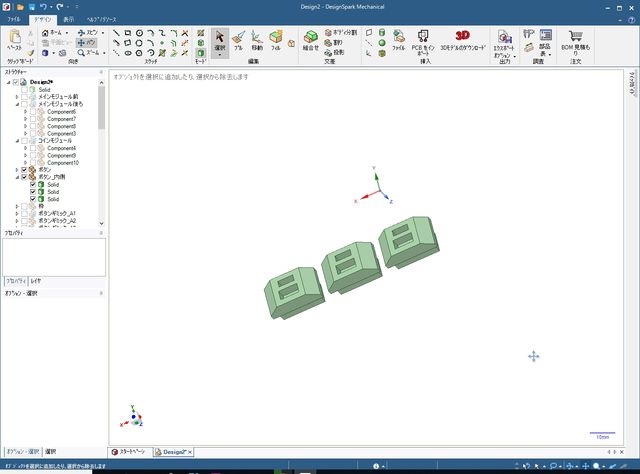Click the ズーム (Zoom) magnifier tool

[89, 53]
